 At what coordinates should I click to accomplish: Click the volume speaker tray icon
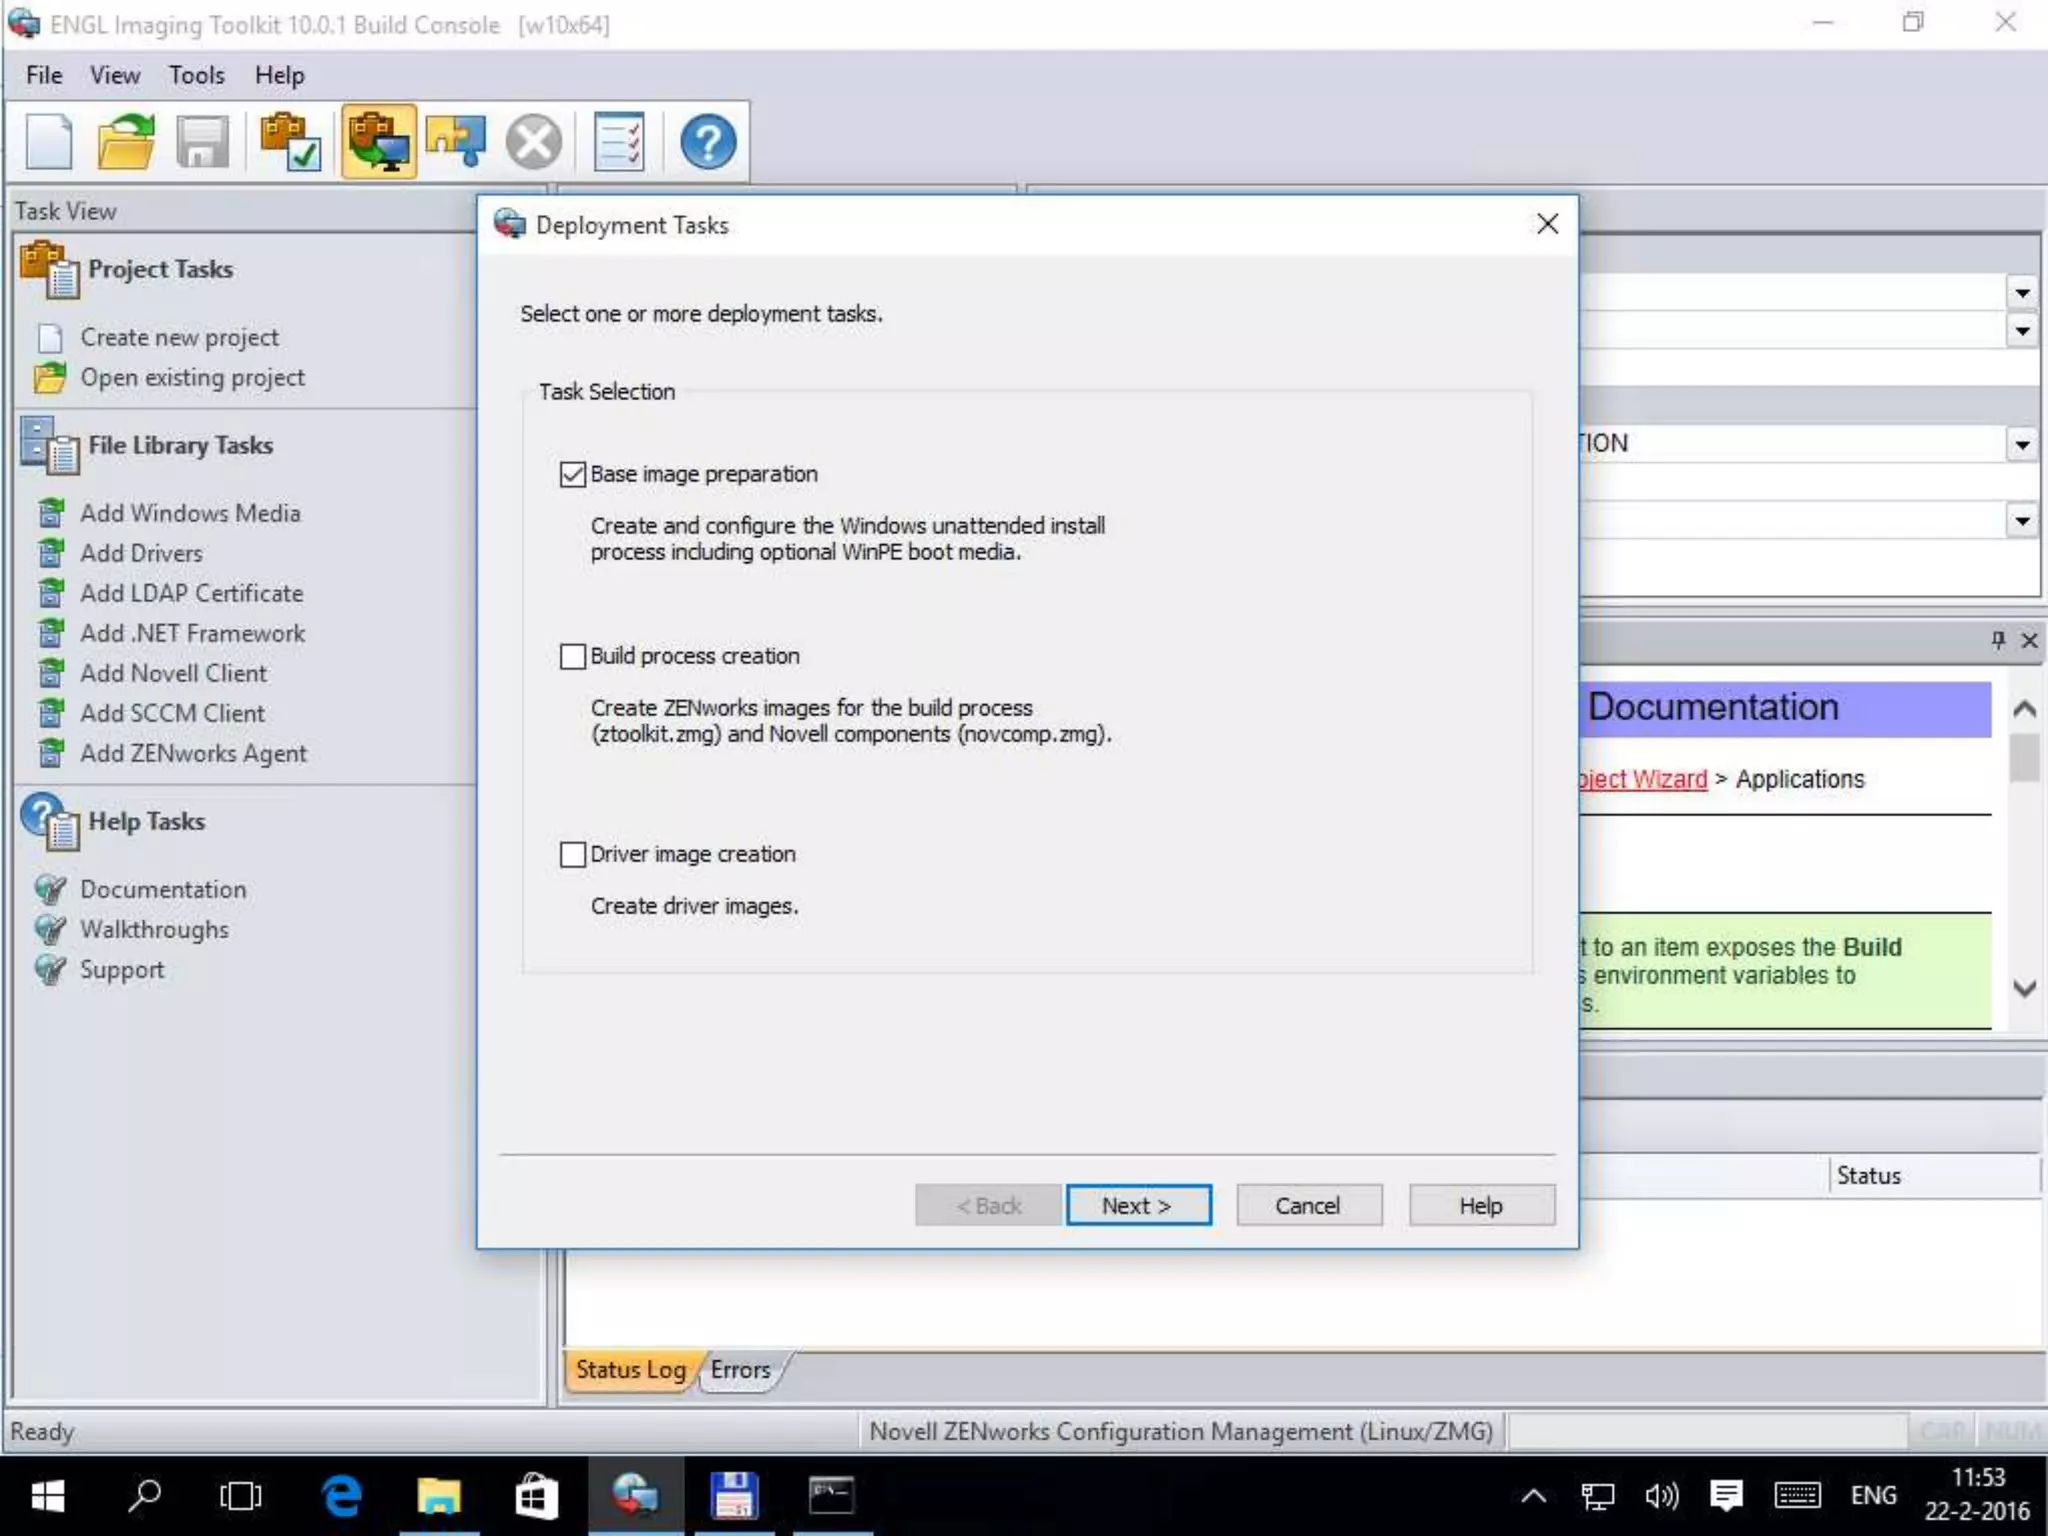pyautogui.click(x=1662, y=1496)
